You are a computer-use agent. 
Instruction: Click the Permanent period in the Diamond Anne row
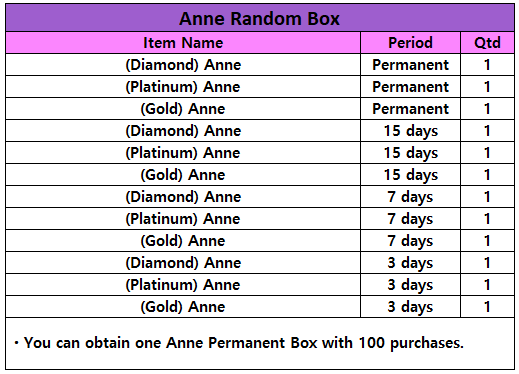[x=410, y=65]
